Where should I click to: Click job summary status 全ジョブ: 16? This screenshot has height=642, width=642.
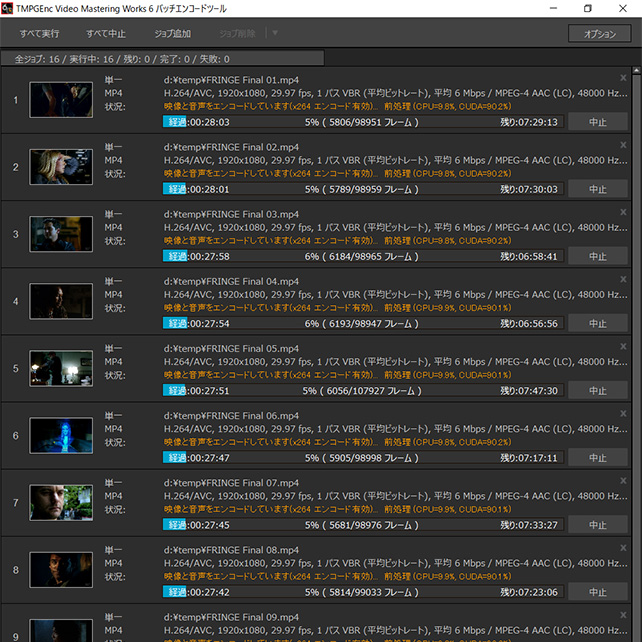37,59
